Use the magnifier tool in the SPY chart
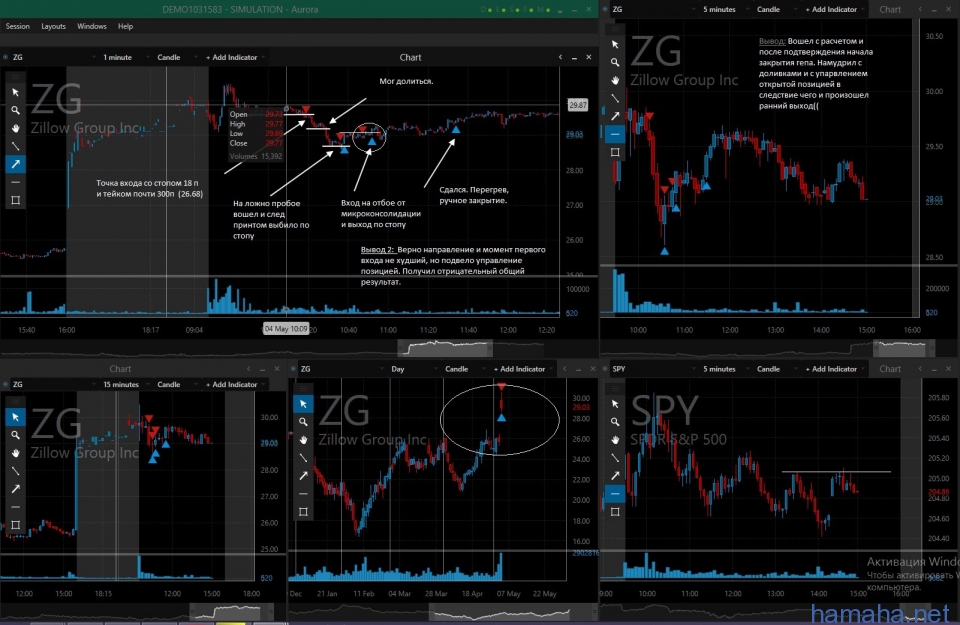The image size is (960, 625). coord(615,422)
